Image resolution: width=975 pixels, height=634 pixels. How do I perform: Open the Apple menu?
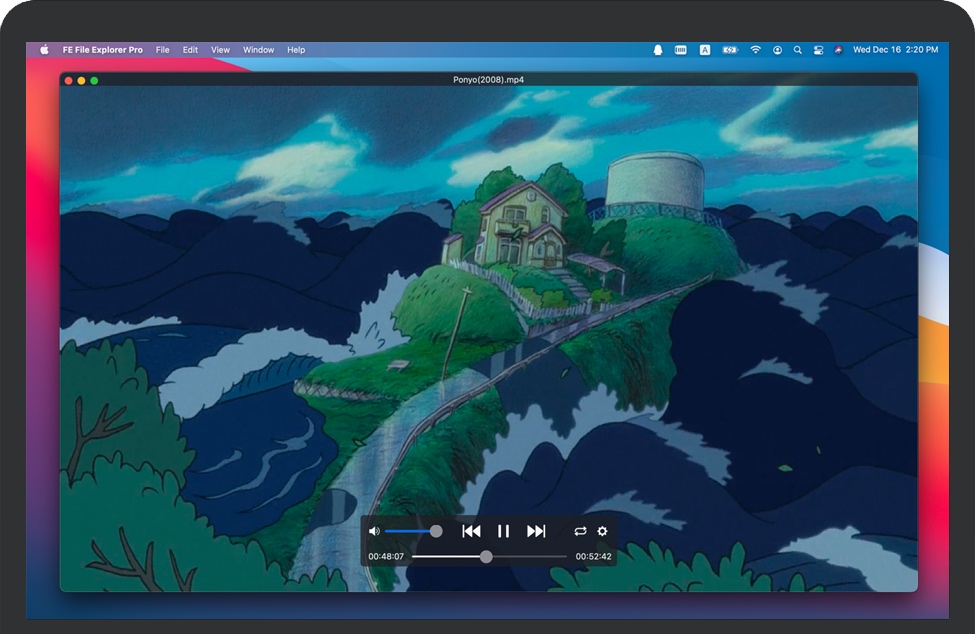44,50
